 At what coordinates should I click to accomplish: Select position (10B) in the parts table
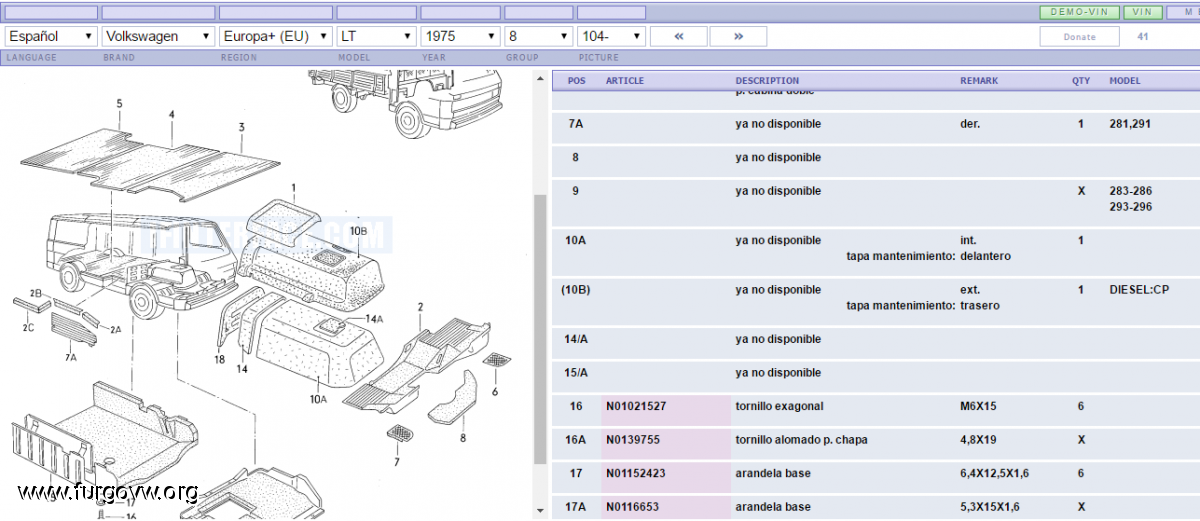point(575,290)
